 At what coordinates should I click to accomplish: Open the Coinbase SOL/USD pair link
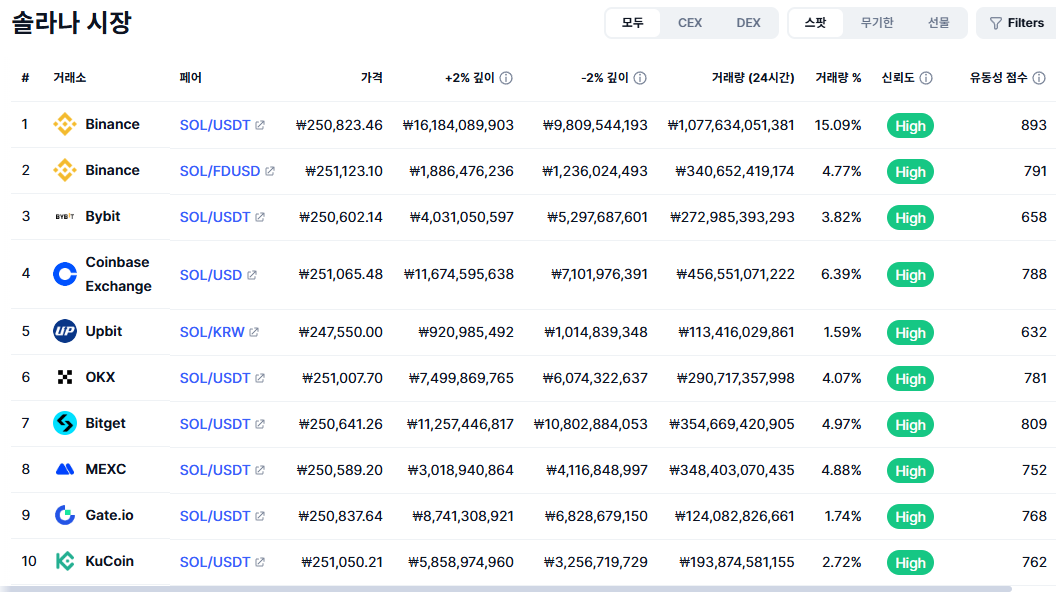click(211, 275)
